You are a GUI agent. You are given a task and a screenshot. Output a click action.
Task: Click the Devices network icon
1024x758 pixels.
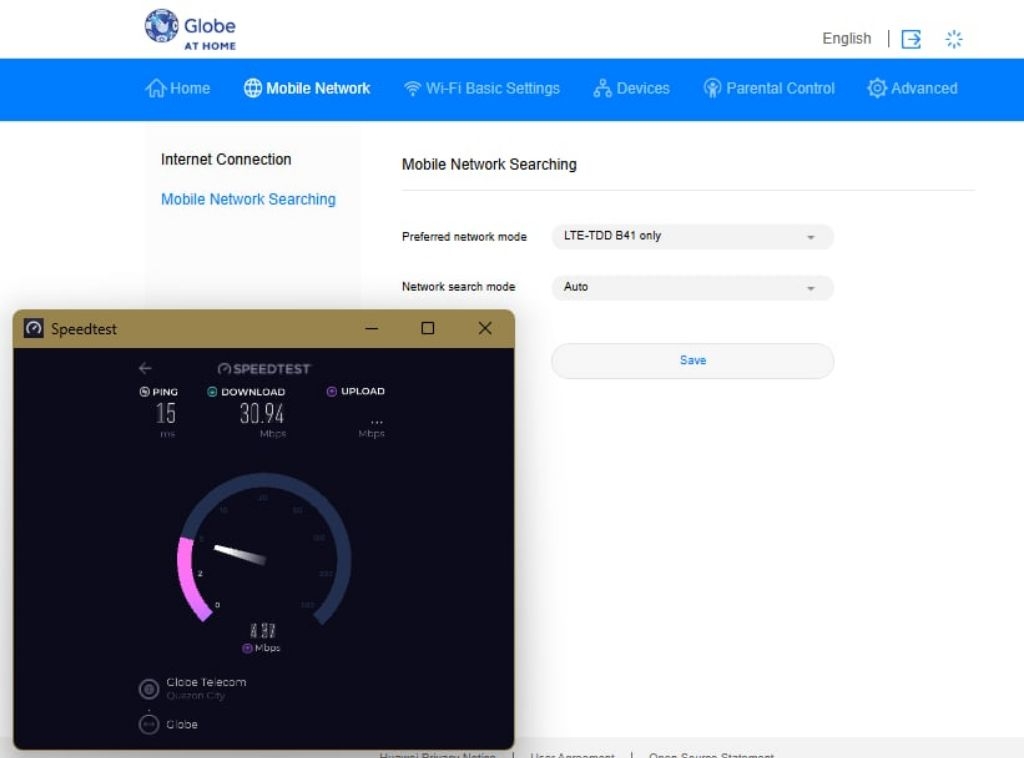pyautogui.click(x=602, y=88)
